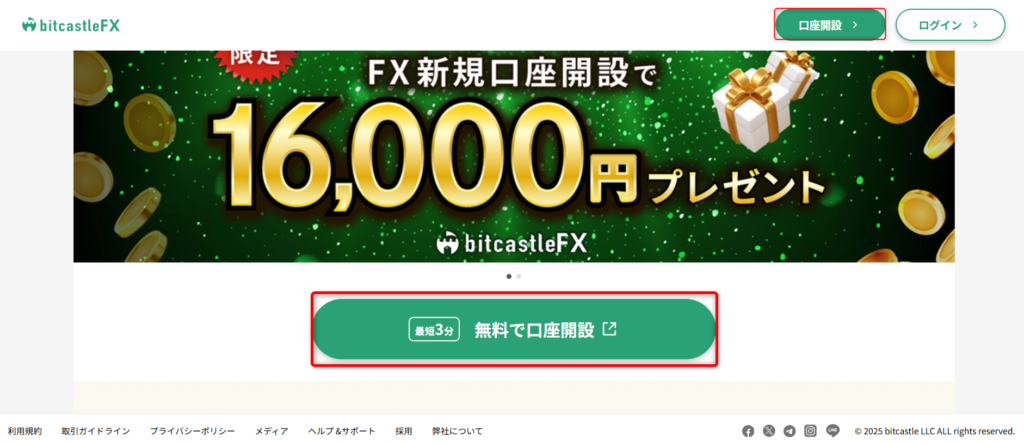This screenshot has width=1024, height=443.
Task: Go to ヘルプ&サポート in the footer
Action: [342, 431]
